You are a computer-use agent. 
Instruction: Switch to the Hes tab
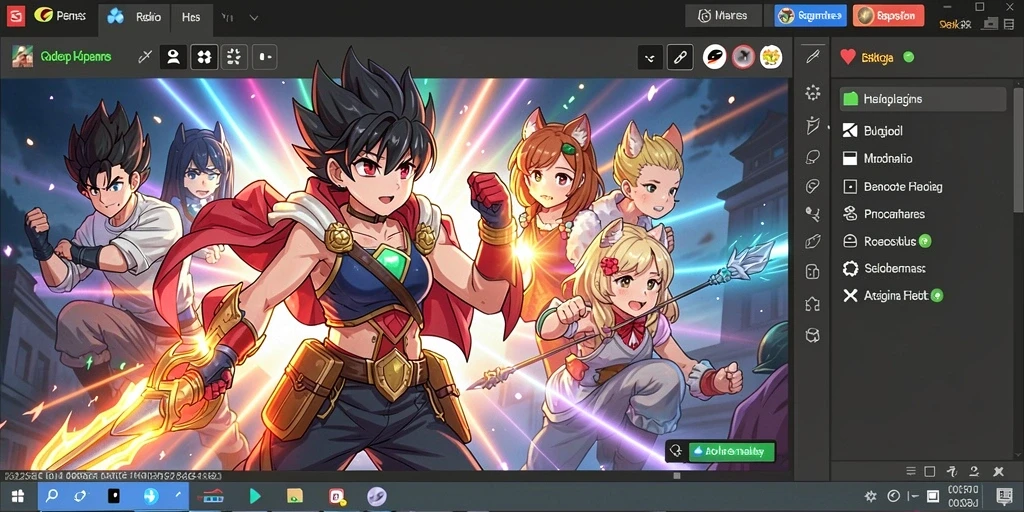point(191,18)
